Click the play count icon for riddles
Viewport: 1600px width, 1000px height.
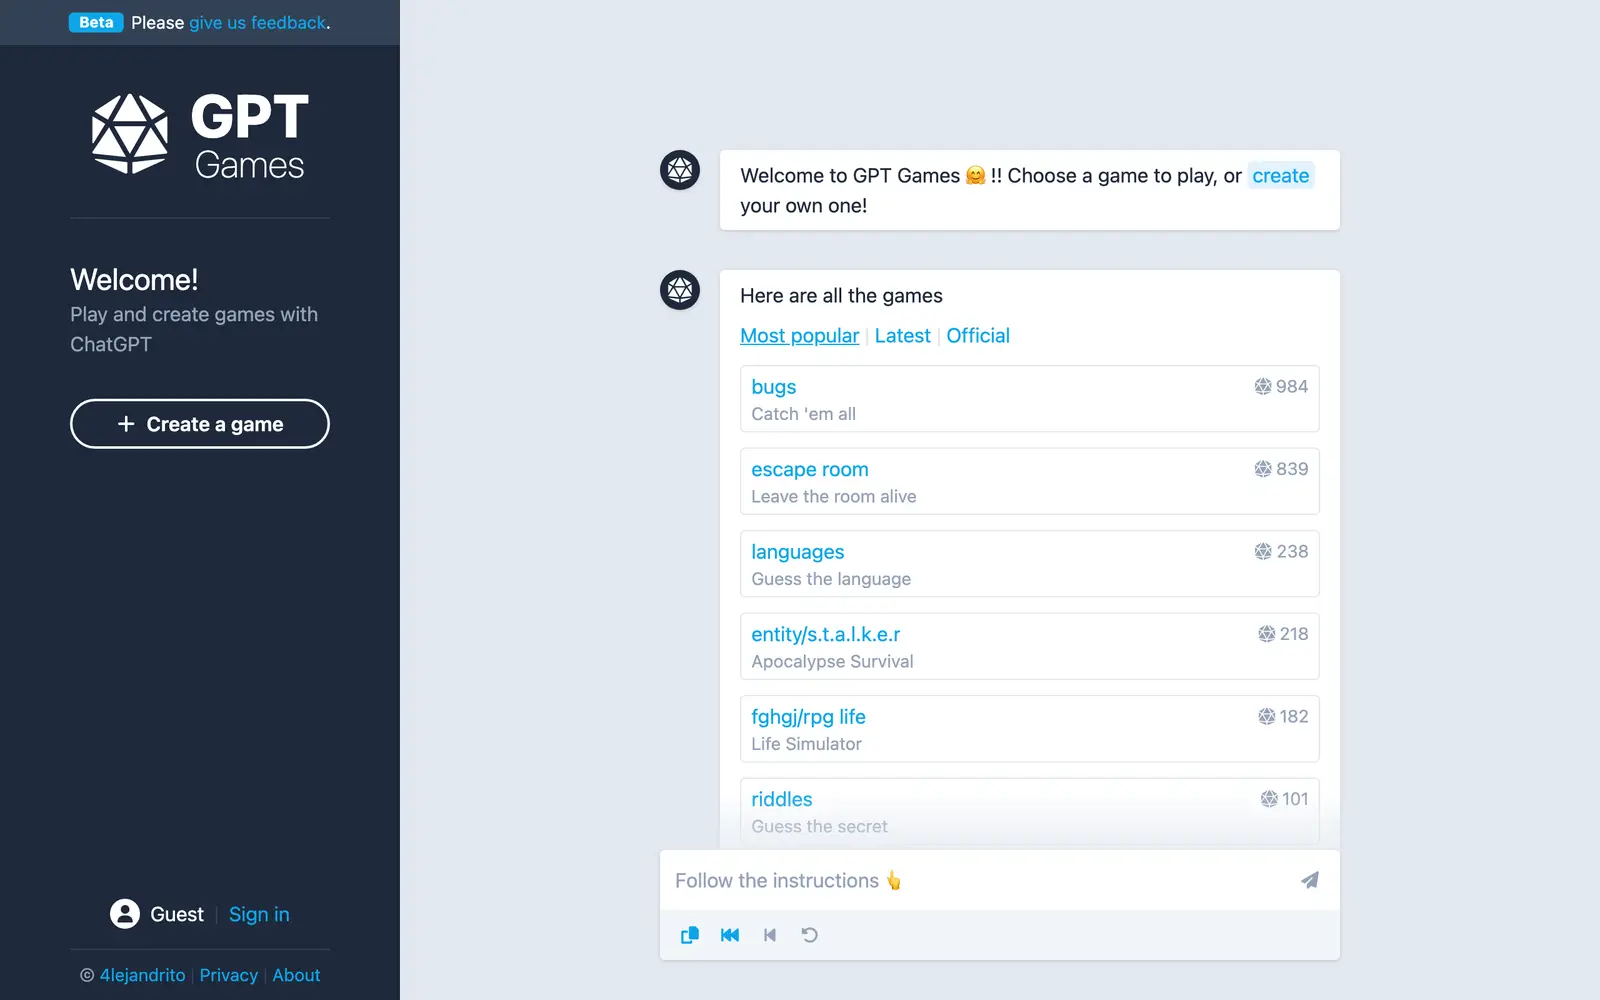pyautogui.click(x=1269, y=799)
